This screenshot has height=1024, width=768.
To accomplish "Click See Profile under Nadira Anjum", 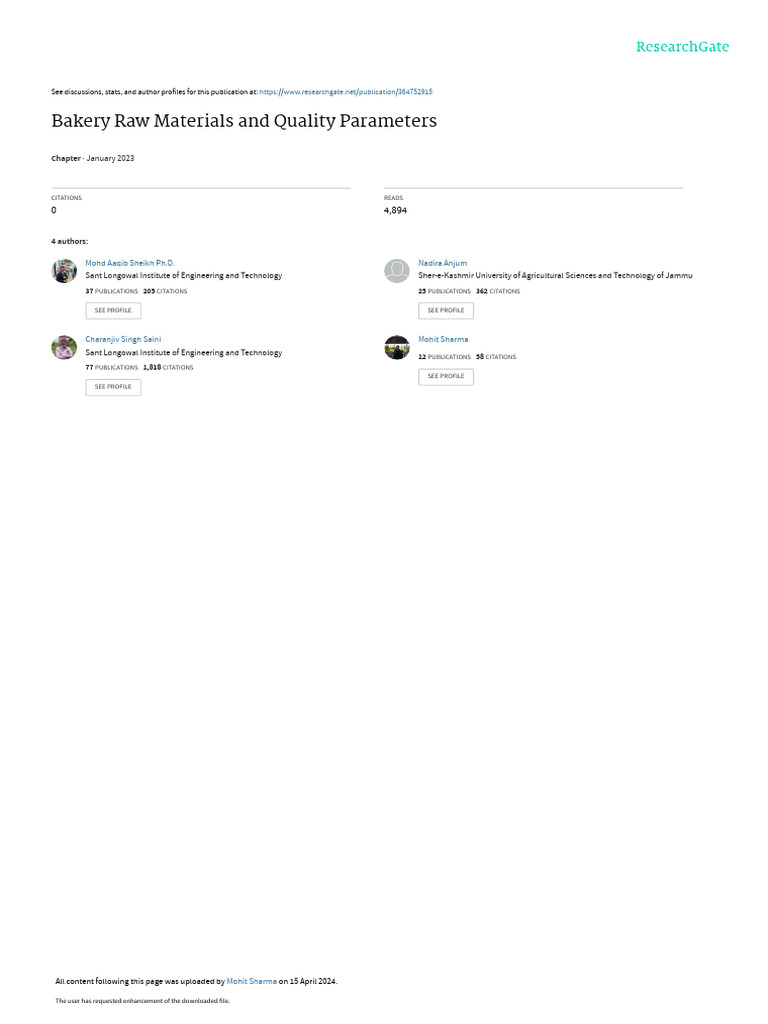I will tap(446, 311).
